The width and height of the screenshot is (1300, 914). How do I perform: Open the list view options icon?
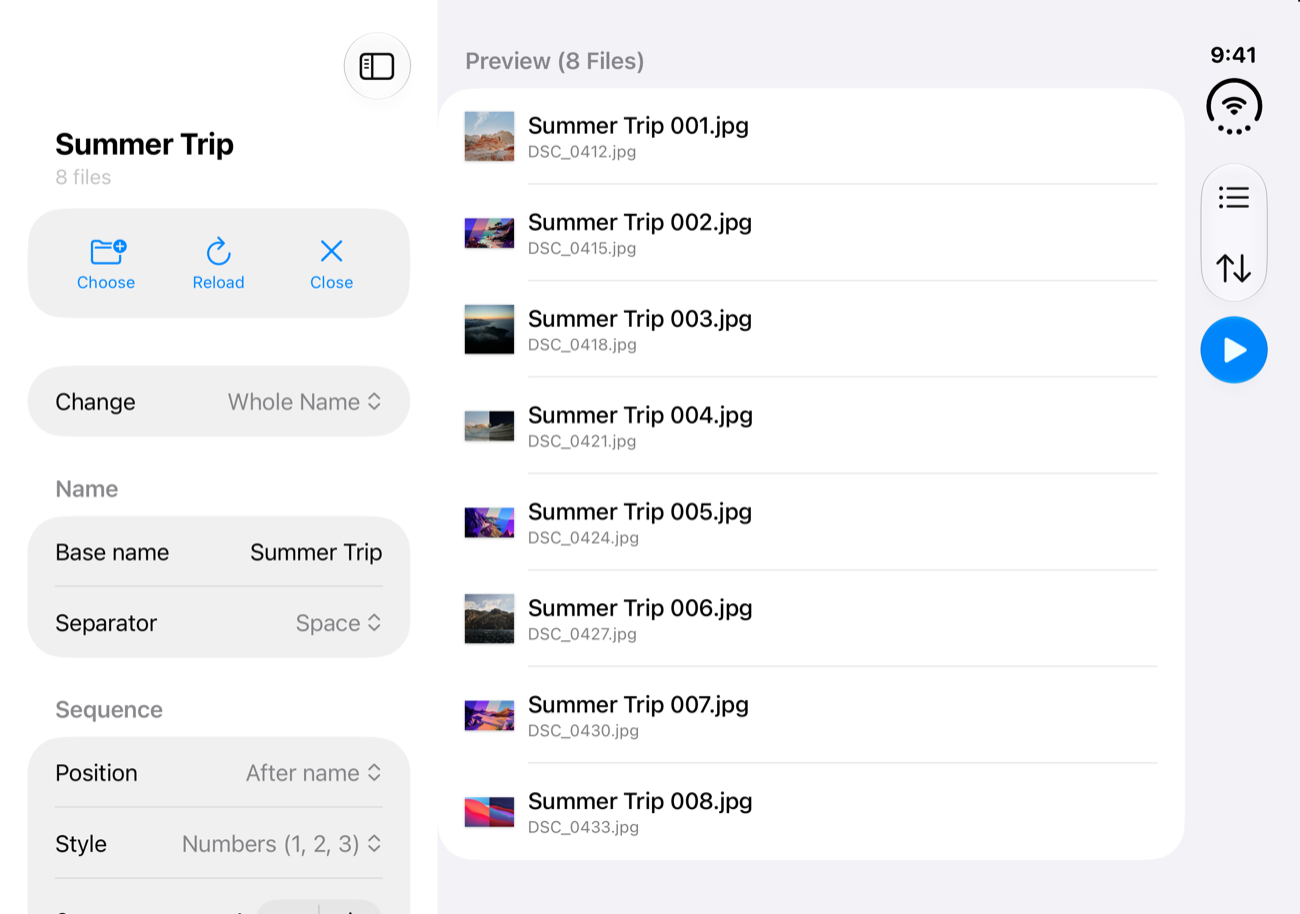click(1234, 197)
